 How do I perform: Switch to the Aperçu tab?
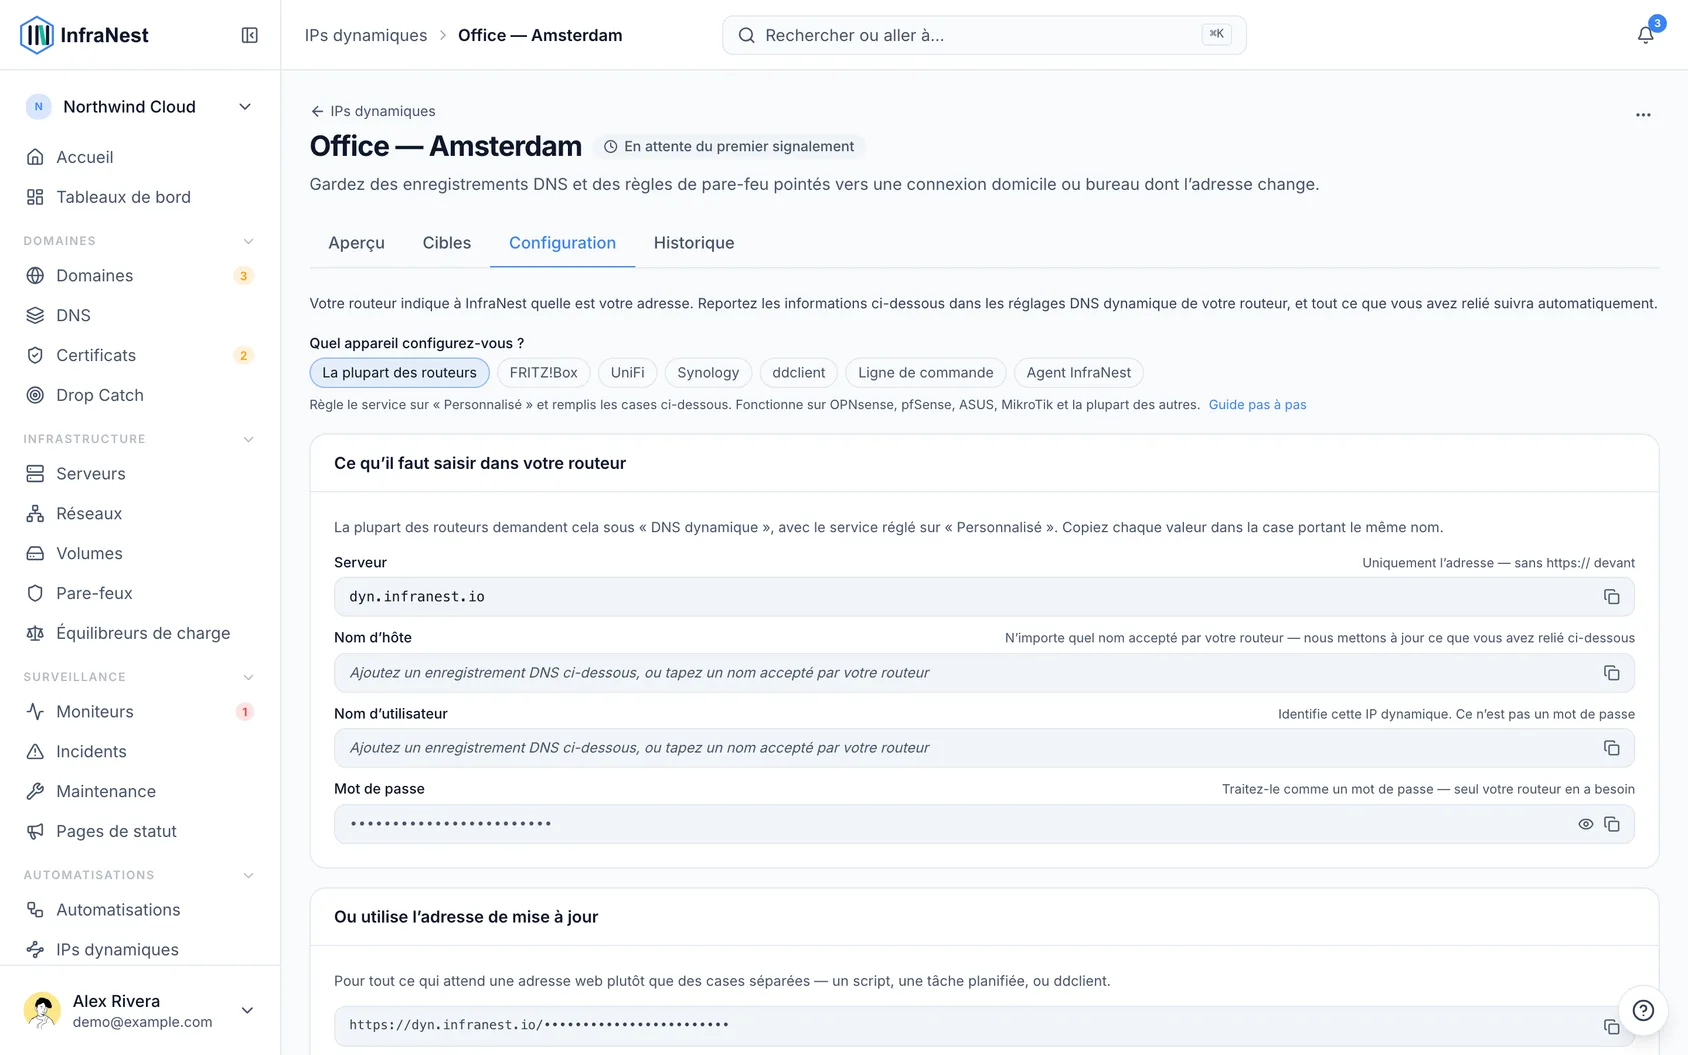pyautogui.click(x=356, y=243)
